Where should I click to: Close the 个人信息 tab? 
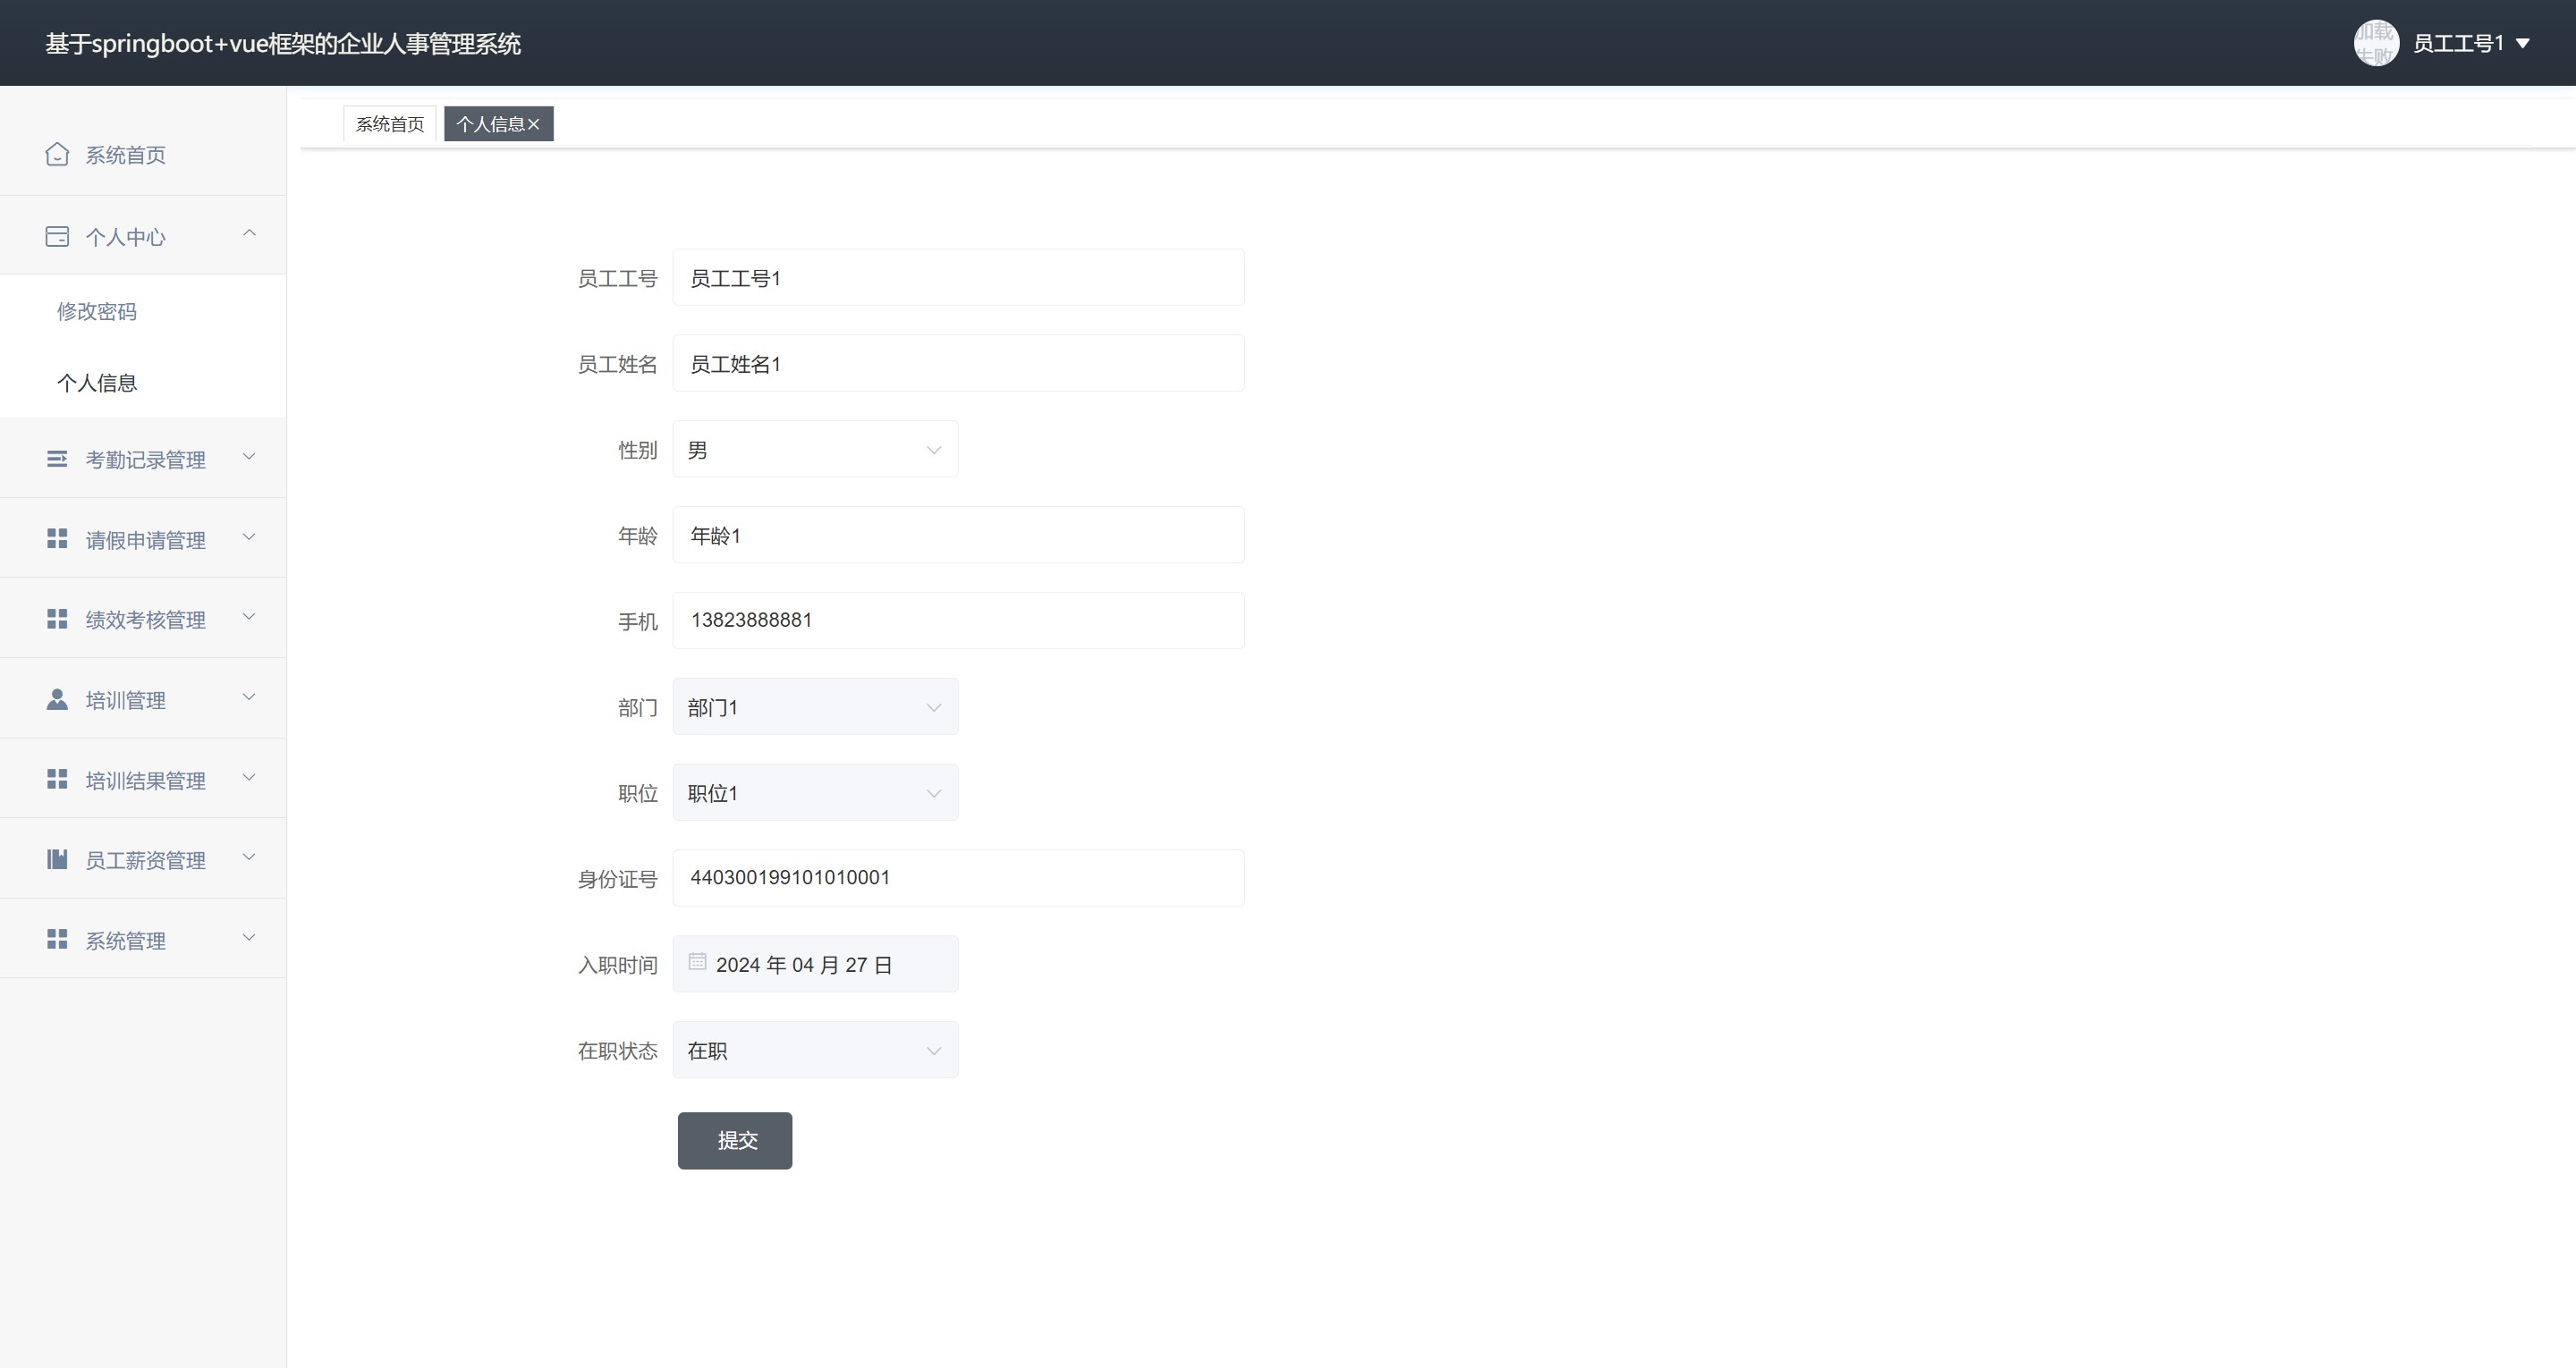pos(534,124)
